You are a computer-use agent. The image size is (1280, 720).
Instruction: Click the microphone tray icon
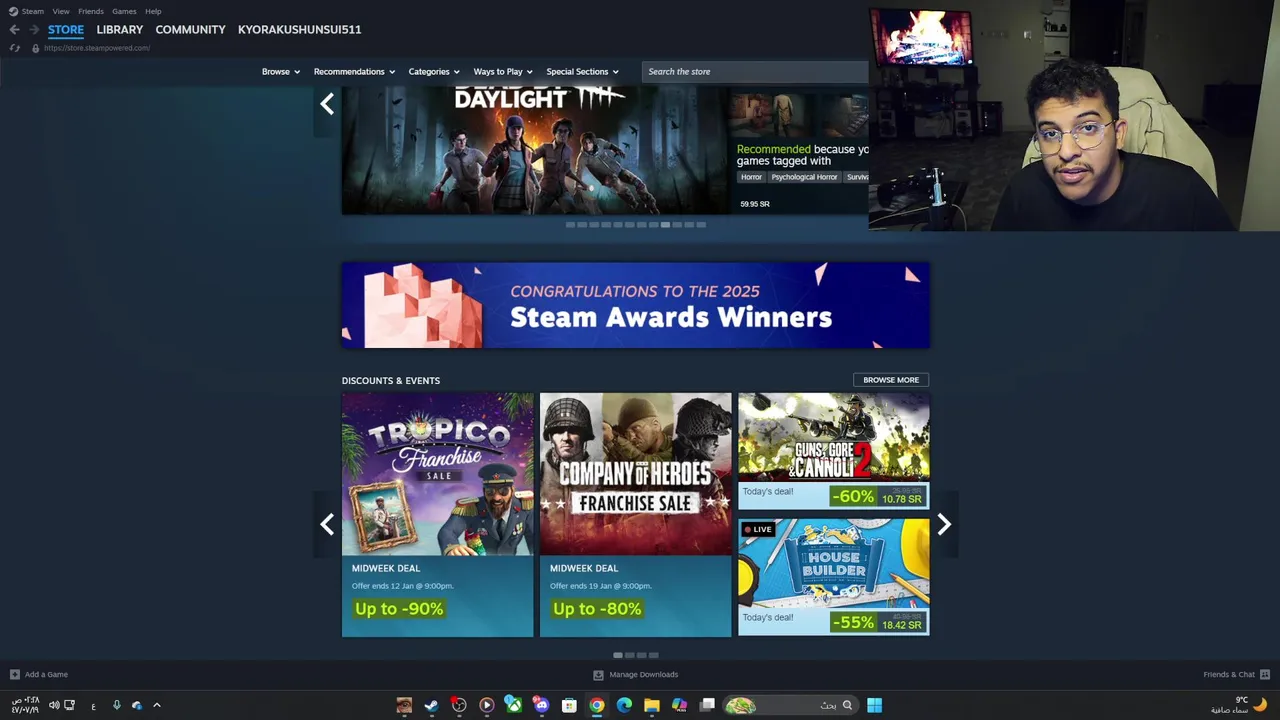pos(117,705)
